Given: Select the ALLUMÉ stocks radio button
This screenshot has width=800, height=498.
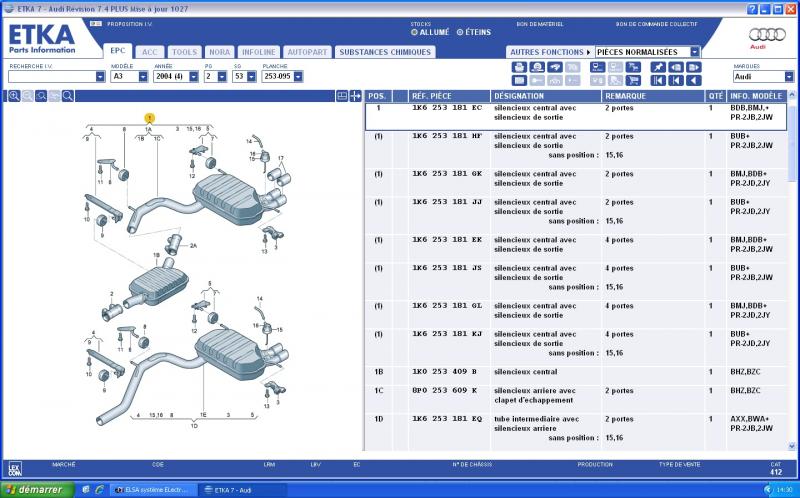Looking at the screenshot, I should (x=414, y=32).
